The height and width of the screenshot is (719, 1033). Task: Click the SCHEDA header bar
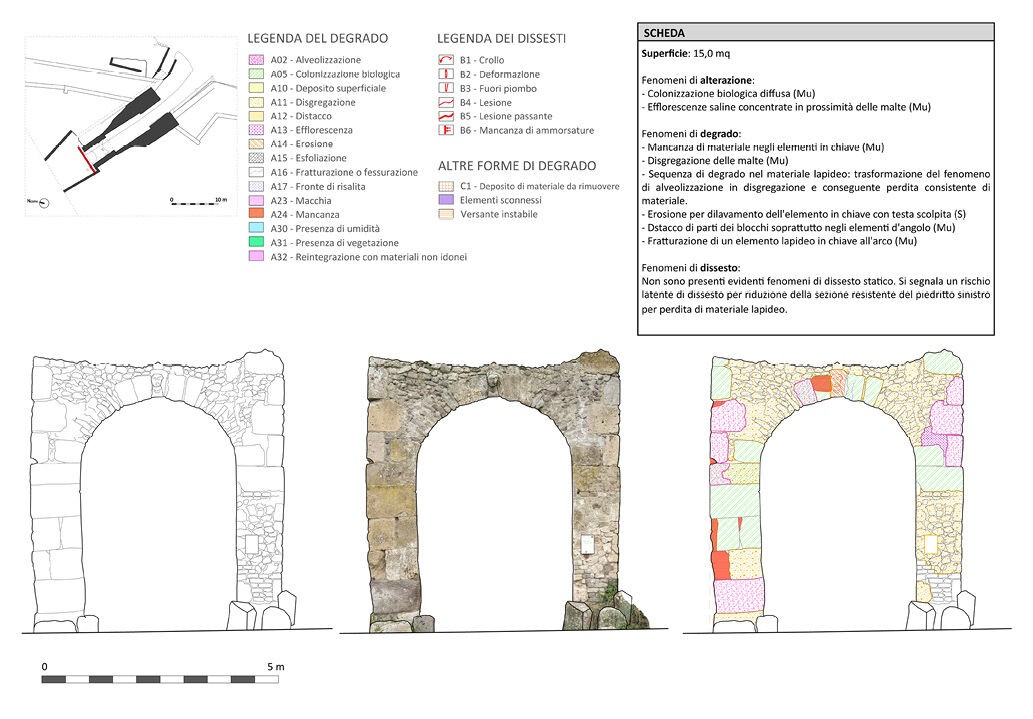815,33
